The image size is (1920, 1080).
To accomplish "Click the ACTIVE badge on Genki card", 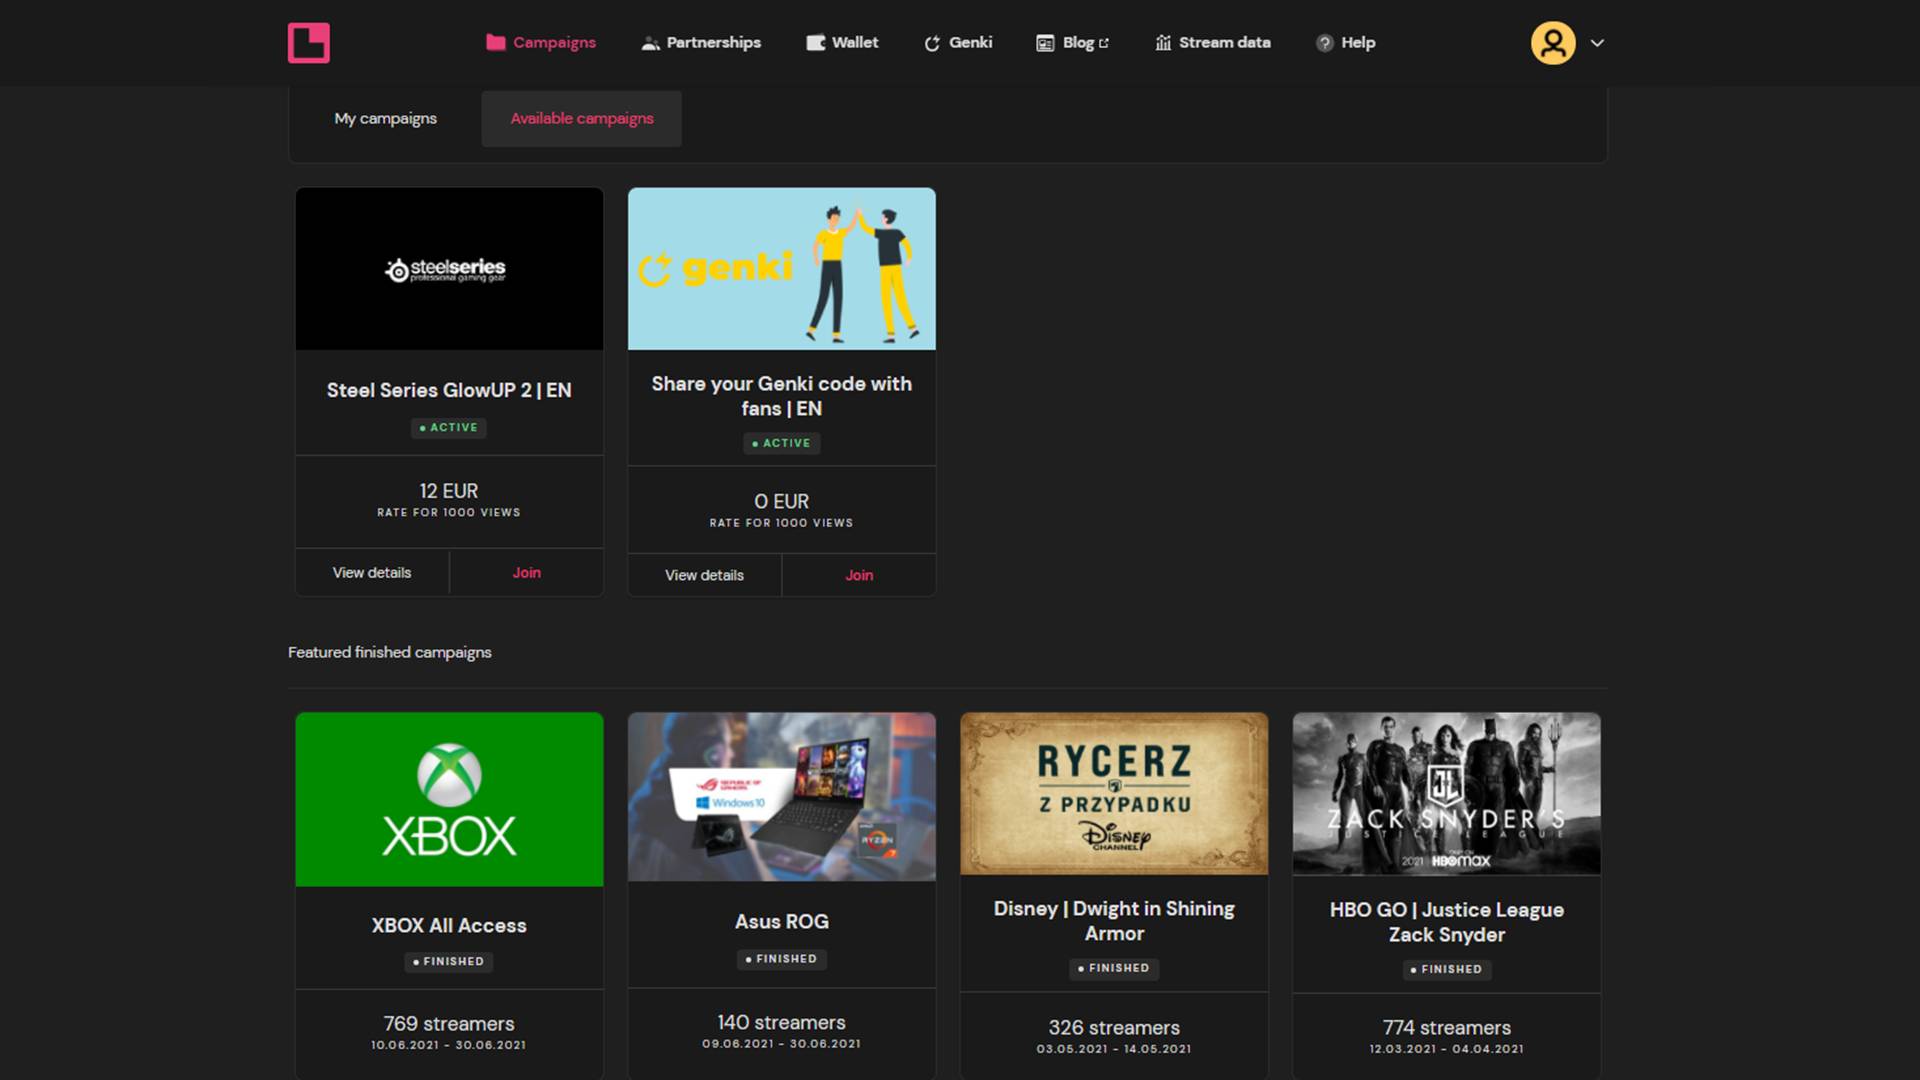I will pyautogui.click(x=782, y=443).
